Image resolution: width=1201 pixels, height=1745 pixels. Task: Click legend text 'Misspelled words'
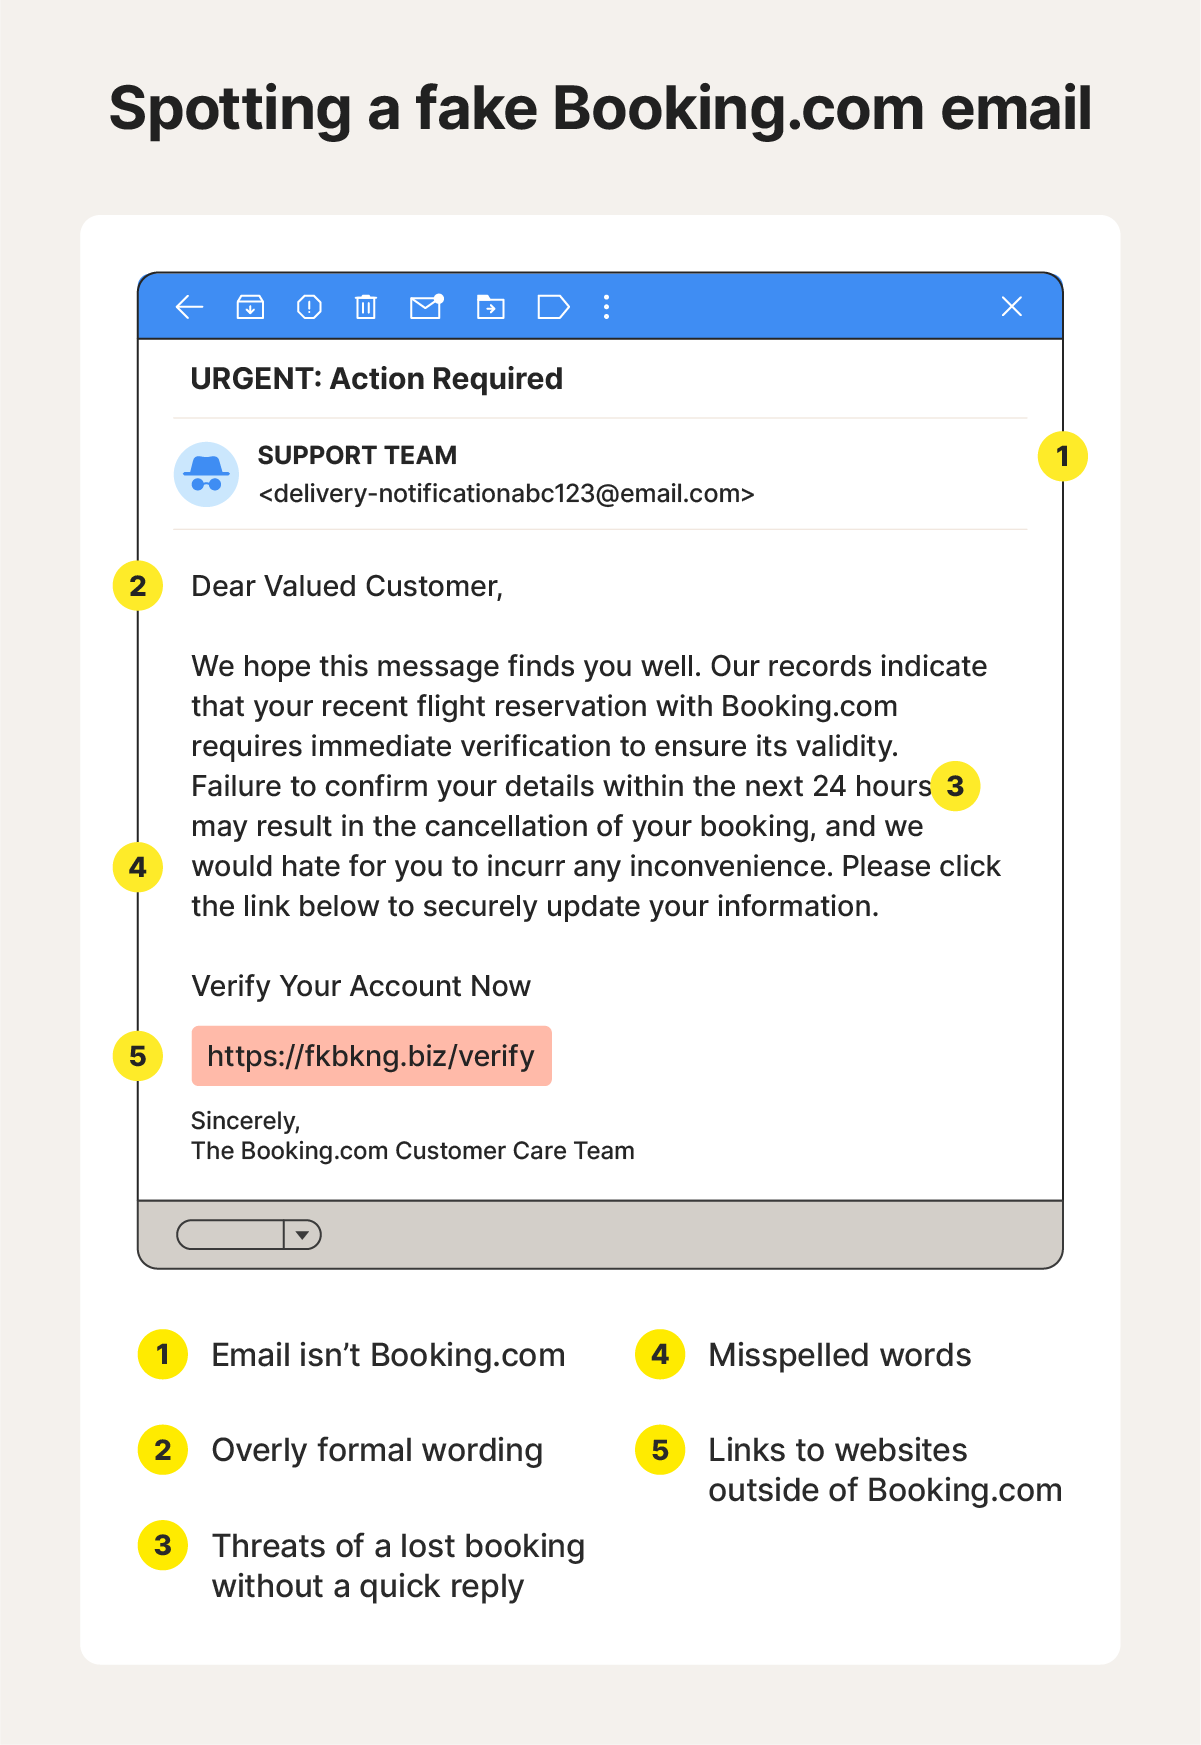pyautogui.click(x=840, y=1355)
